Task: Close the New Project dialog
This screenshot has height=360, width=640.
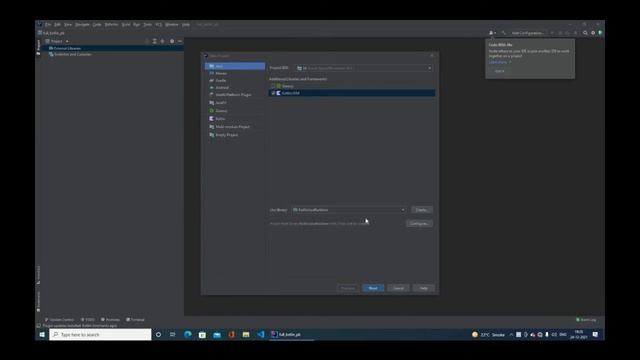Action: click(432, 56)
